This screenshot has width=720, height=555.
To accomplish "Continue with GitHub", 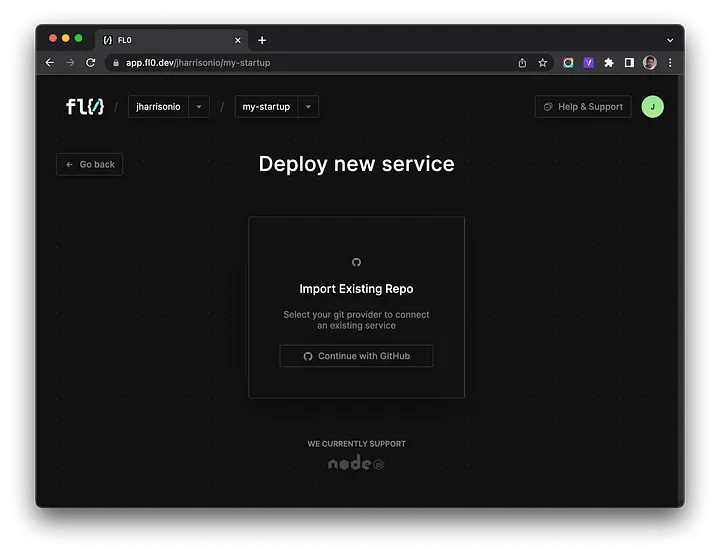I will (356, 356).
